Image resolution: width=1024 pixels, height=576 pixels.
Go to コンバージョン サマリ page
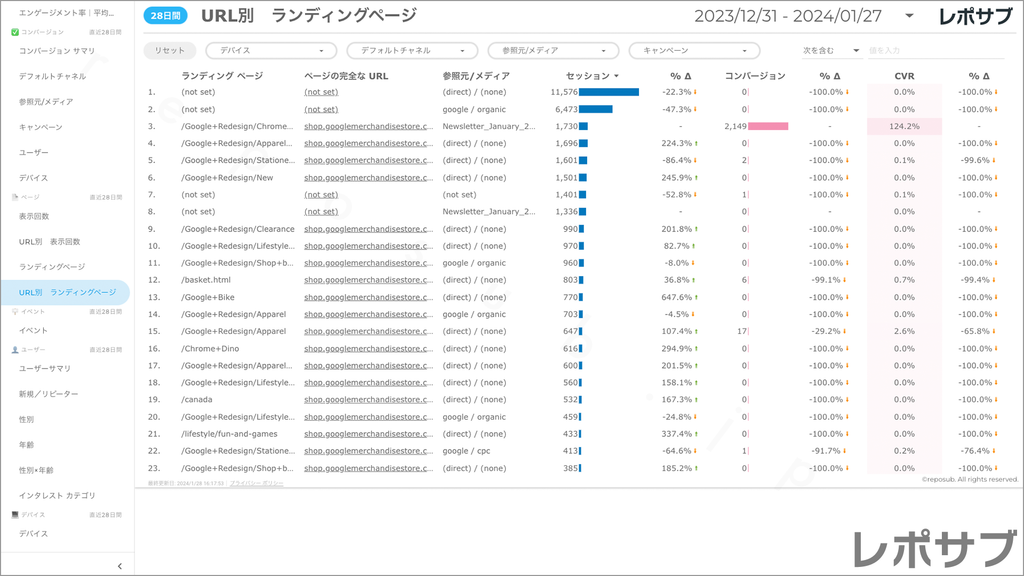click(x=57, y=50)
